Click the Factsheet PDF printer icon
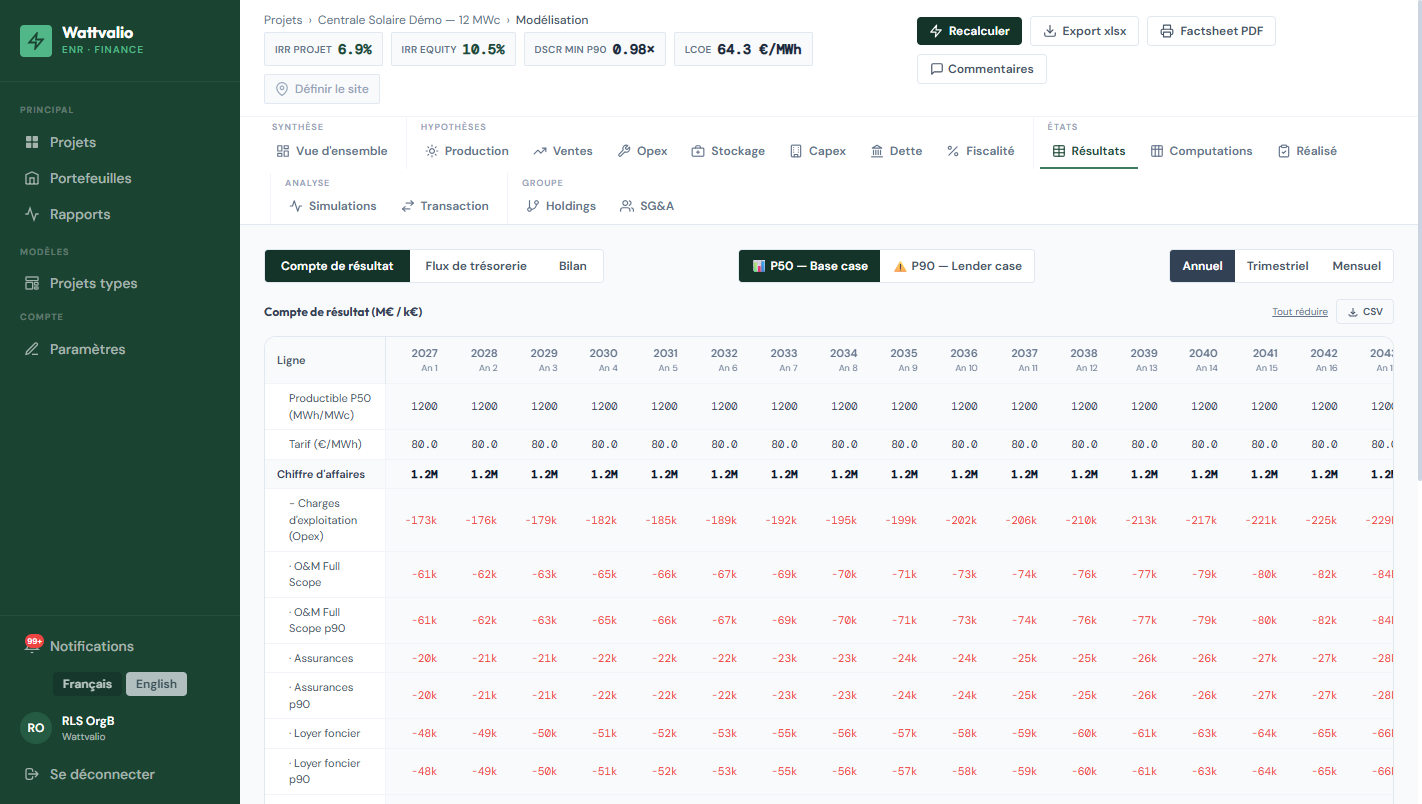Image resolution: width=1422 pixels, height=804 pixels. 1167,31
